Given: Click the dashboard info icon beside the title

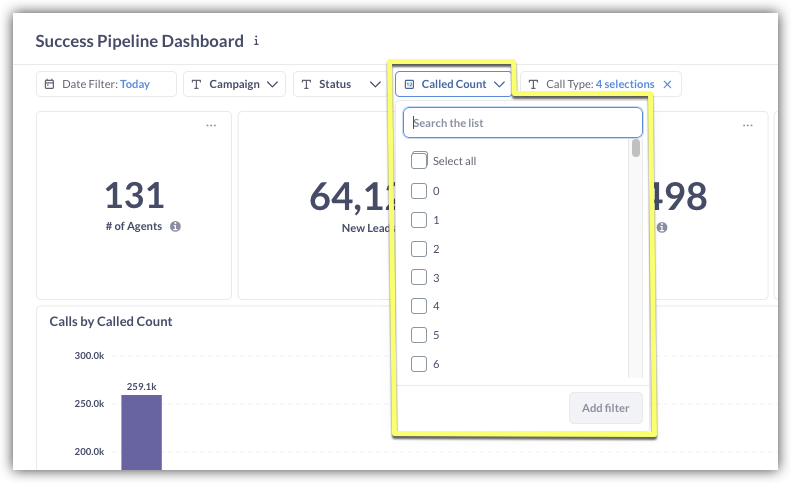Looking at the screenshot, I should [x=256, y=41].
